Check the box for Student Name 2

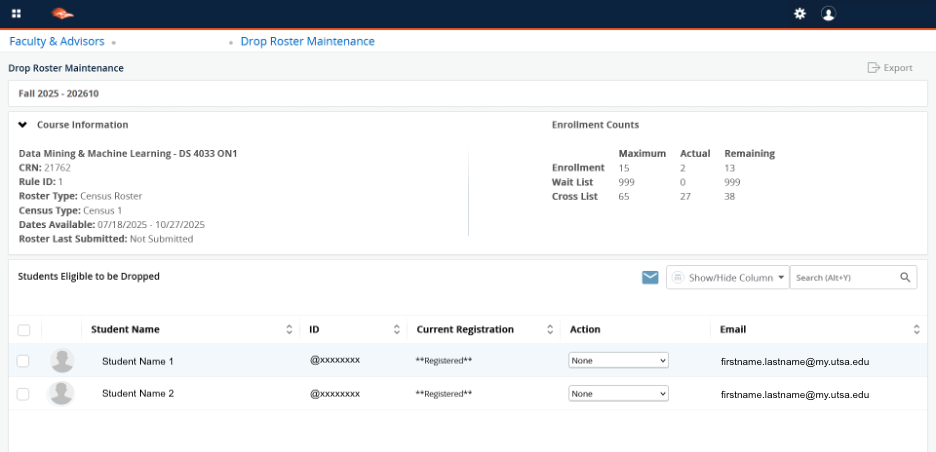pos(24,394)
